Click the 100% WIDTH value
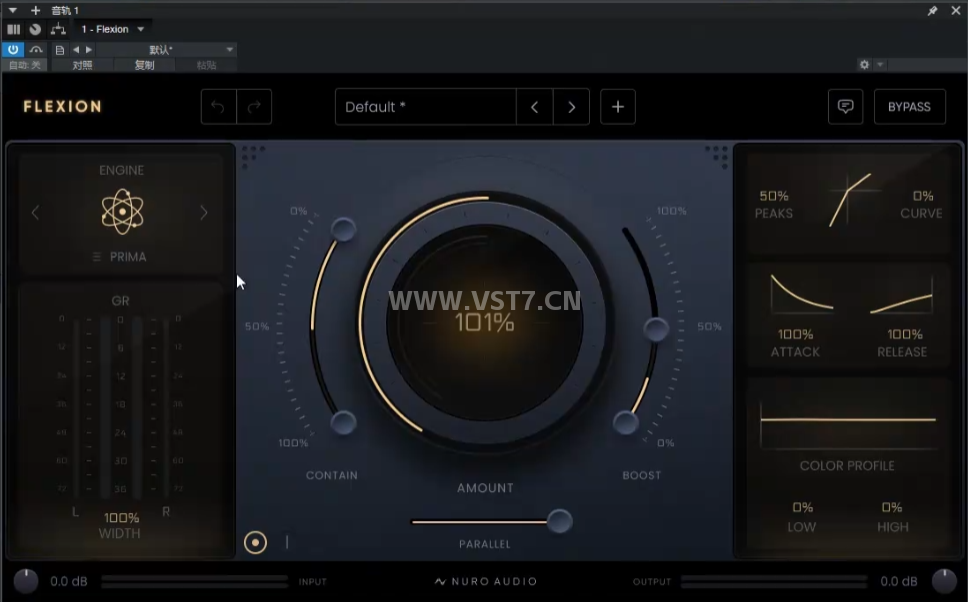Image resolution: width=968 pixels, height=602 pixels. click(x=121, y=517)
